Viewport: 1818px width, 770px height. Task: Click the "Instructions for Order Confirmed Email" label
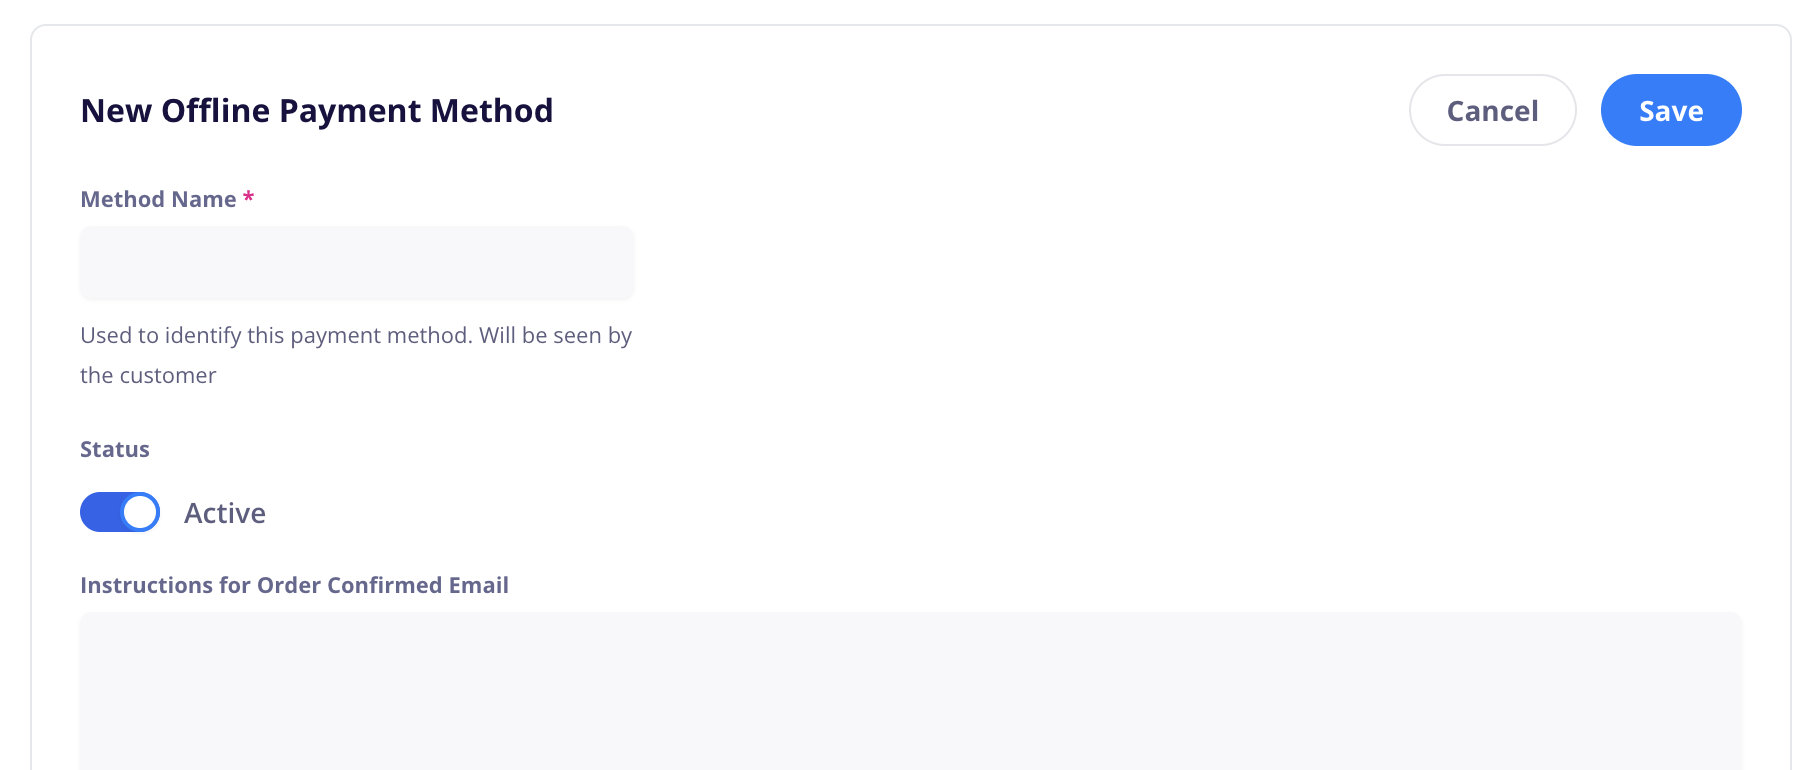294,585
